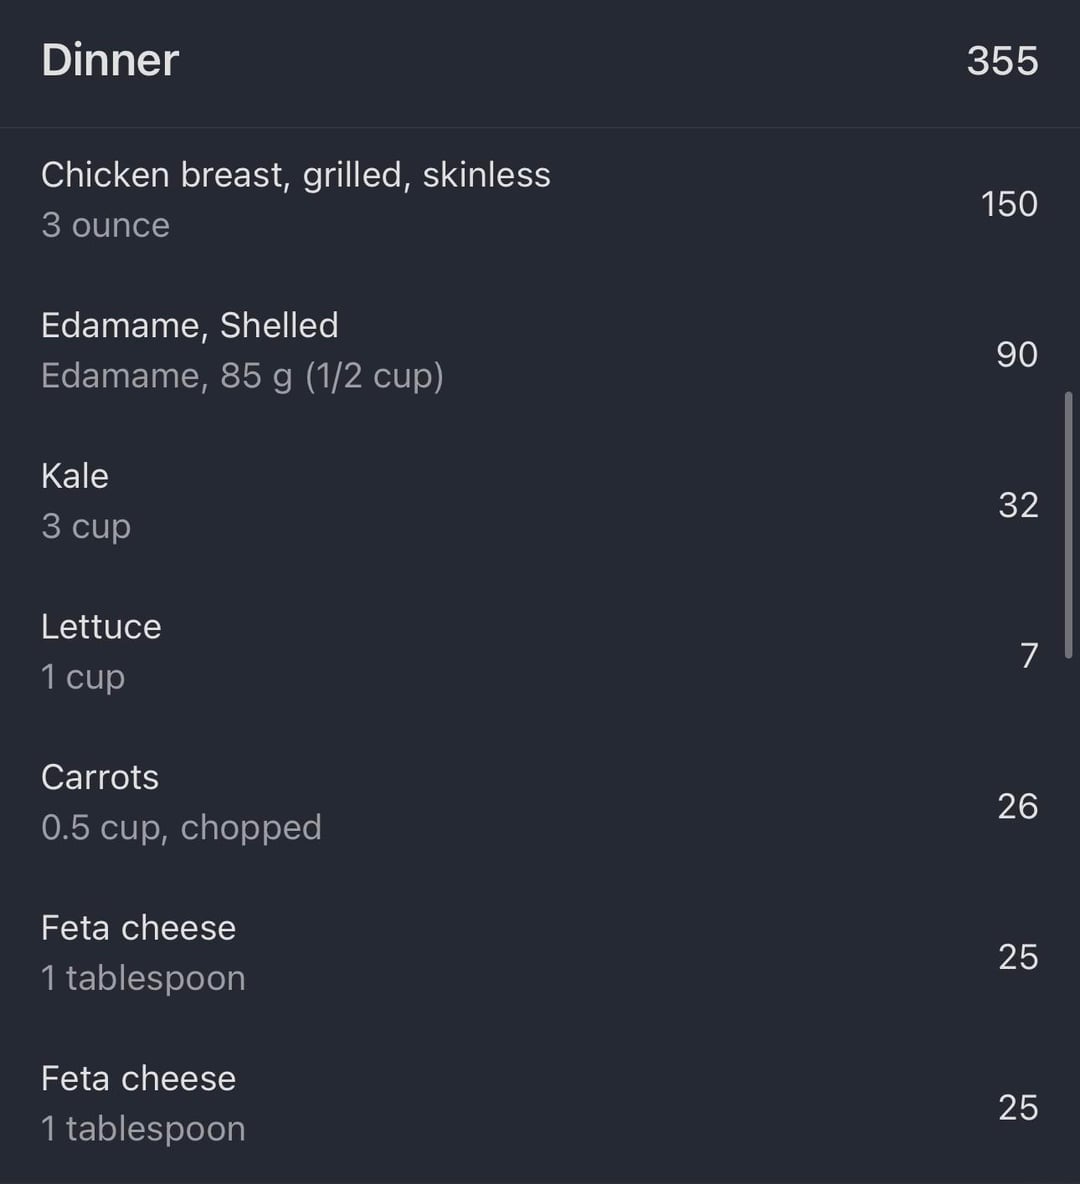Image resolution: width=1080 pixels, height=1184 pixels.
Task: Open the Kale food entry
Action: [75, 476]
